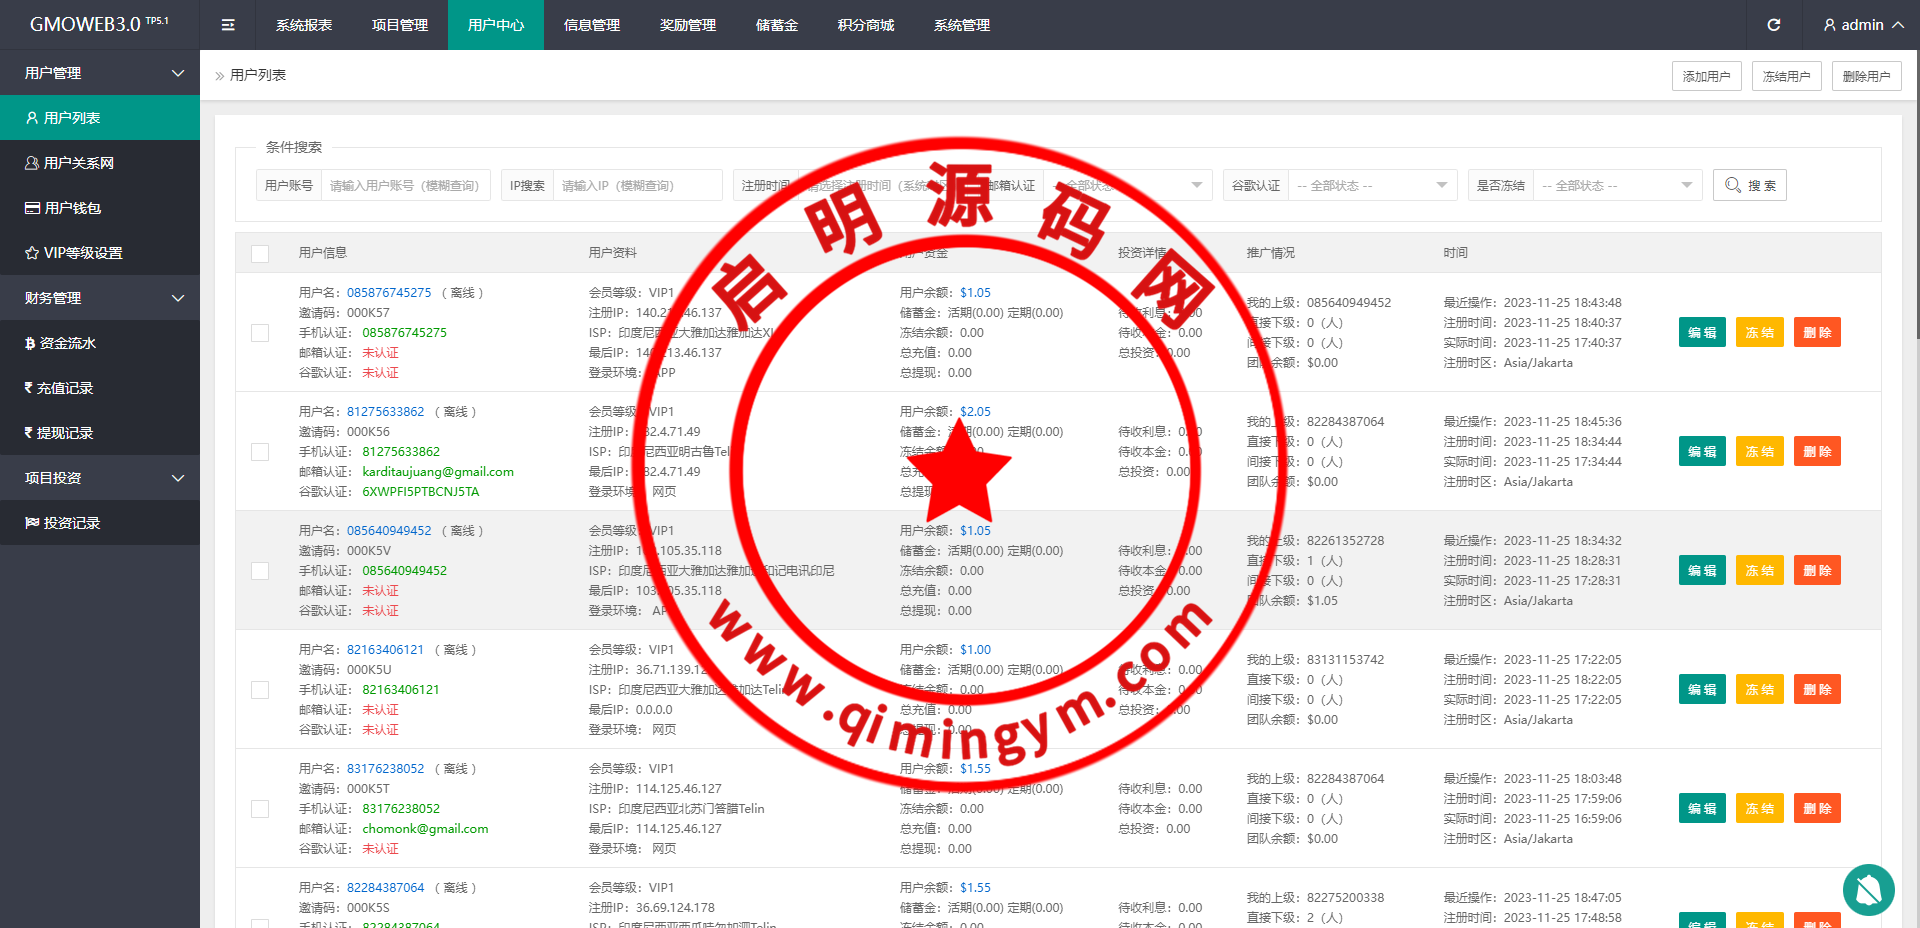
Task: Check the box for user 085876745275
Action: pyautogui.click(x=260, y=333)
